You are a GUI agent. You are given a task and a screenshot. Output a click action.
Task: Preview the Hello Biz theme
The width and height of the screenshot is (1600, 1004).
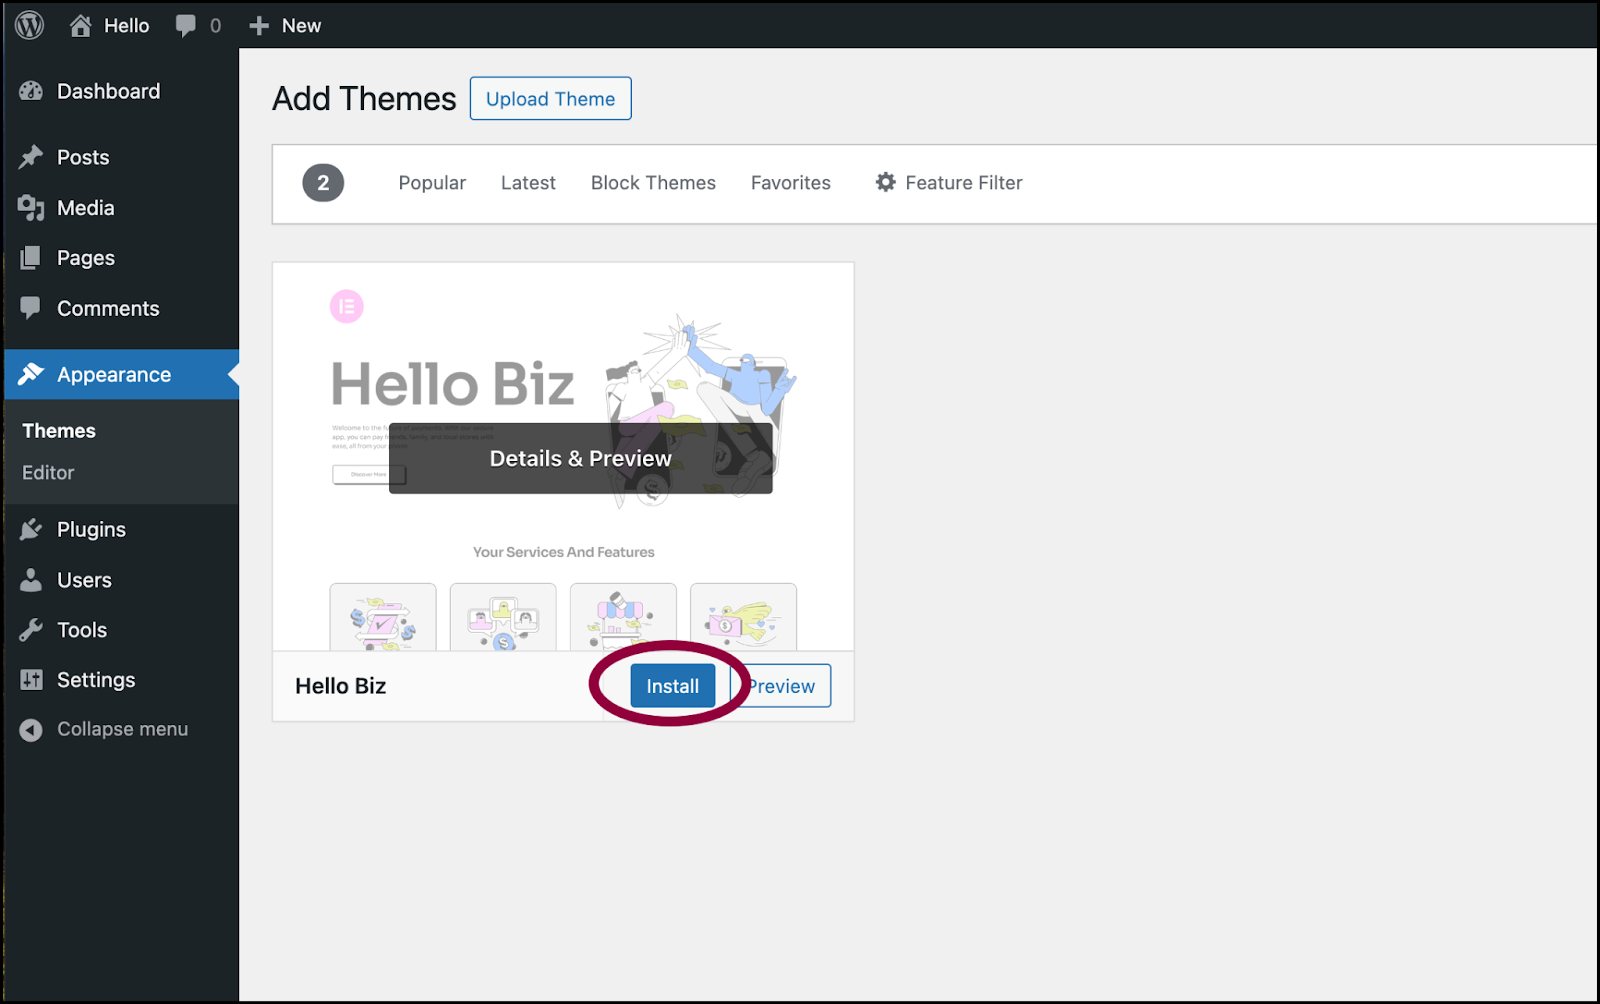(781, 686)
